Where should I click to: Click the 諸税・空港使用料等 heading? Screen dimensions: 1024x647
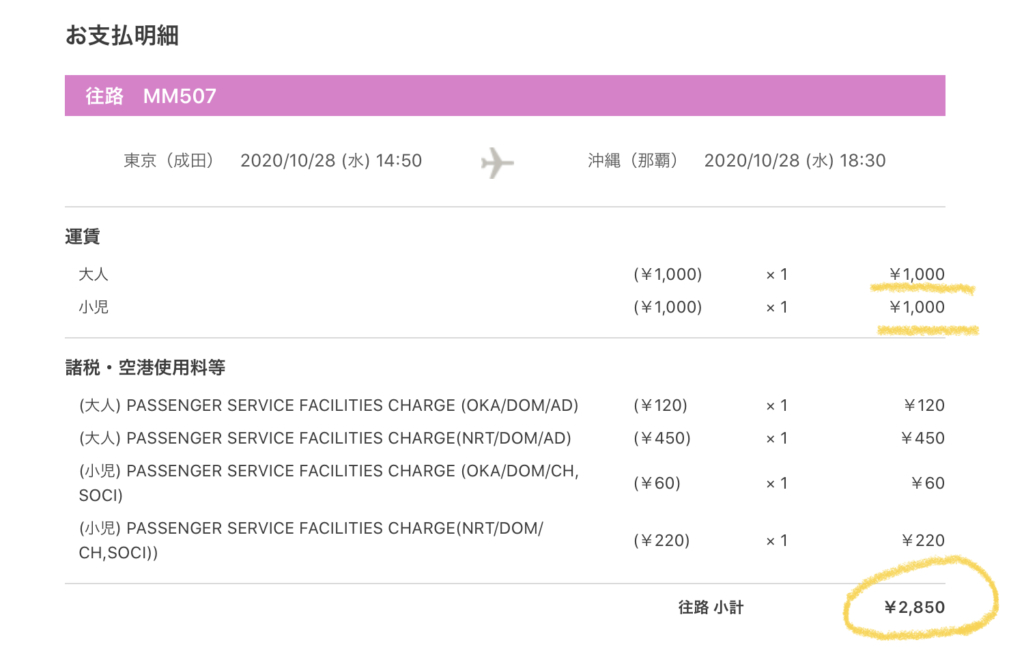coord(145,368)
